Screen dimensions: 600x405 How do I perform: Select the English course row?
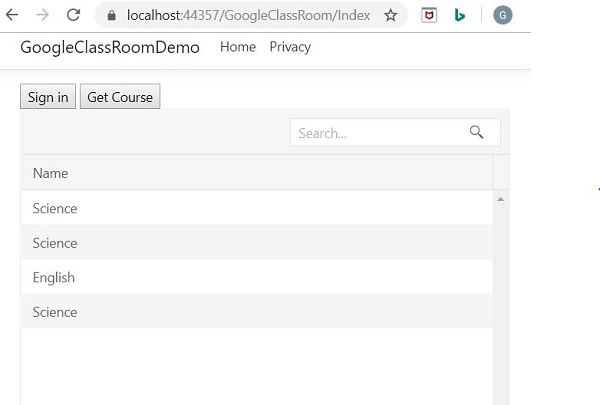pyautogui.click(x=257, y=277)
